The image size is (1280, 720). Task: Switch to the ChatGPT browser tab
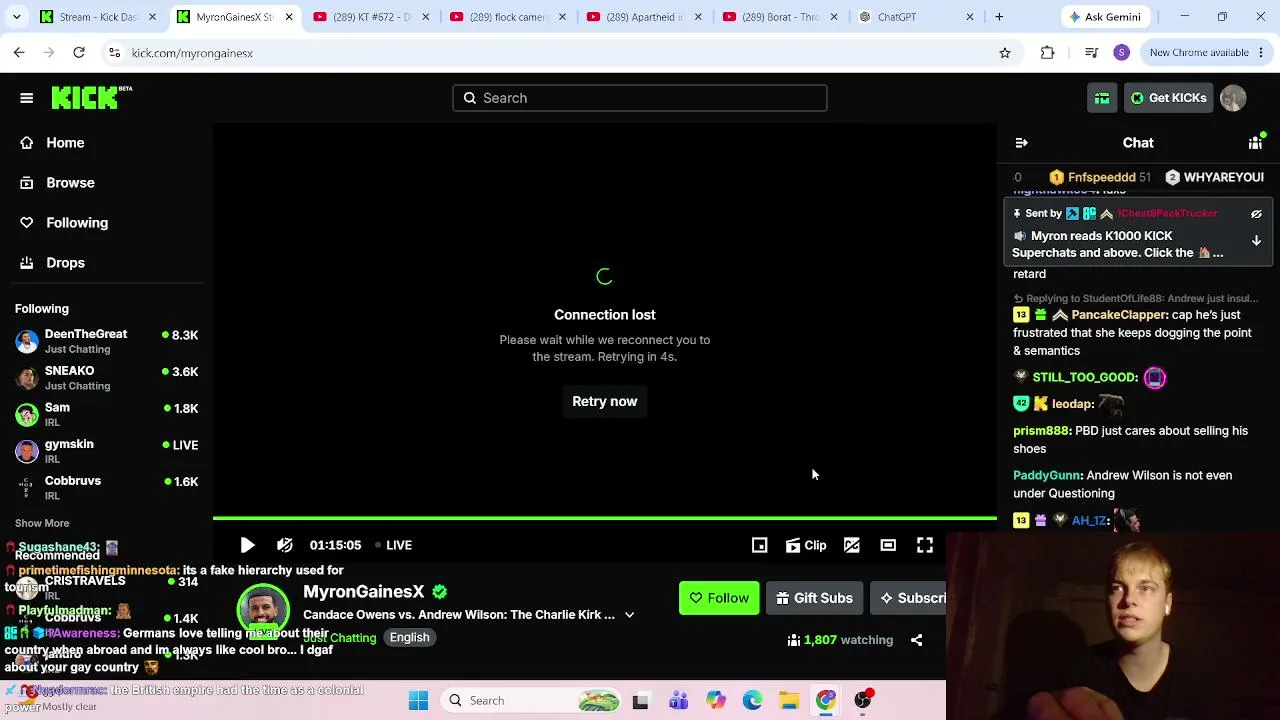pos(916,17)
